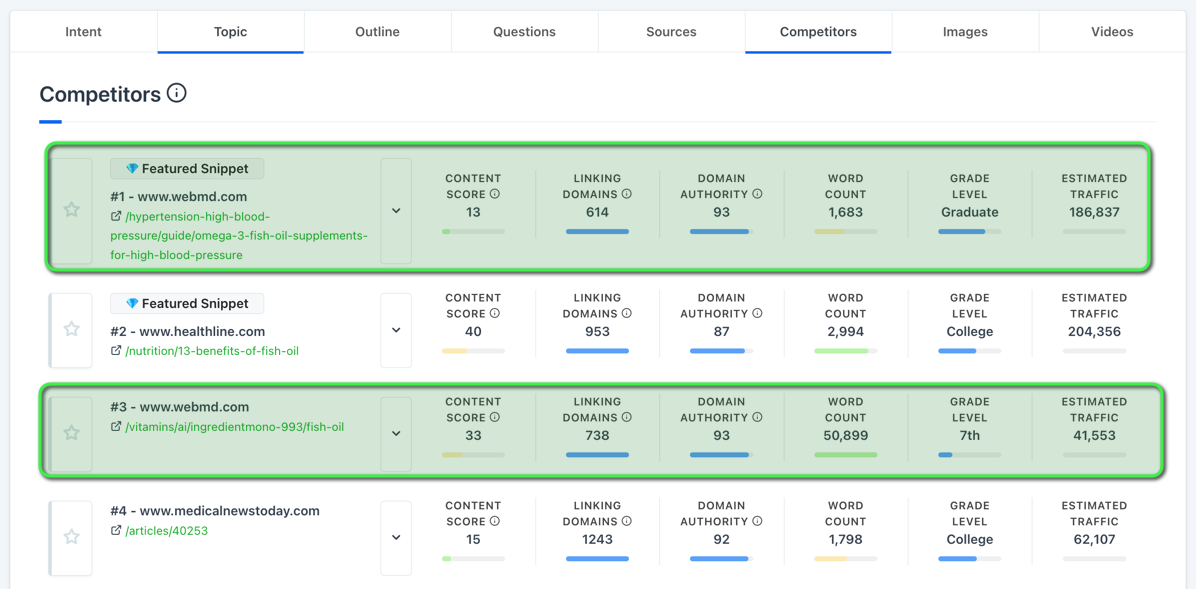
Task: Click the '#3 - www.webmd.com' title
Action: (179, 407)
